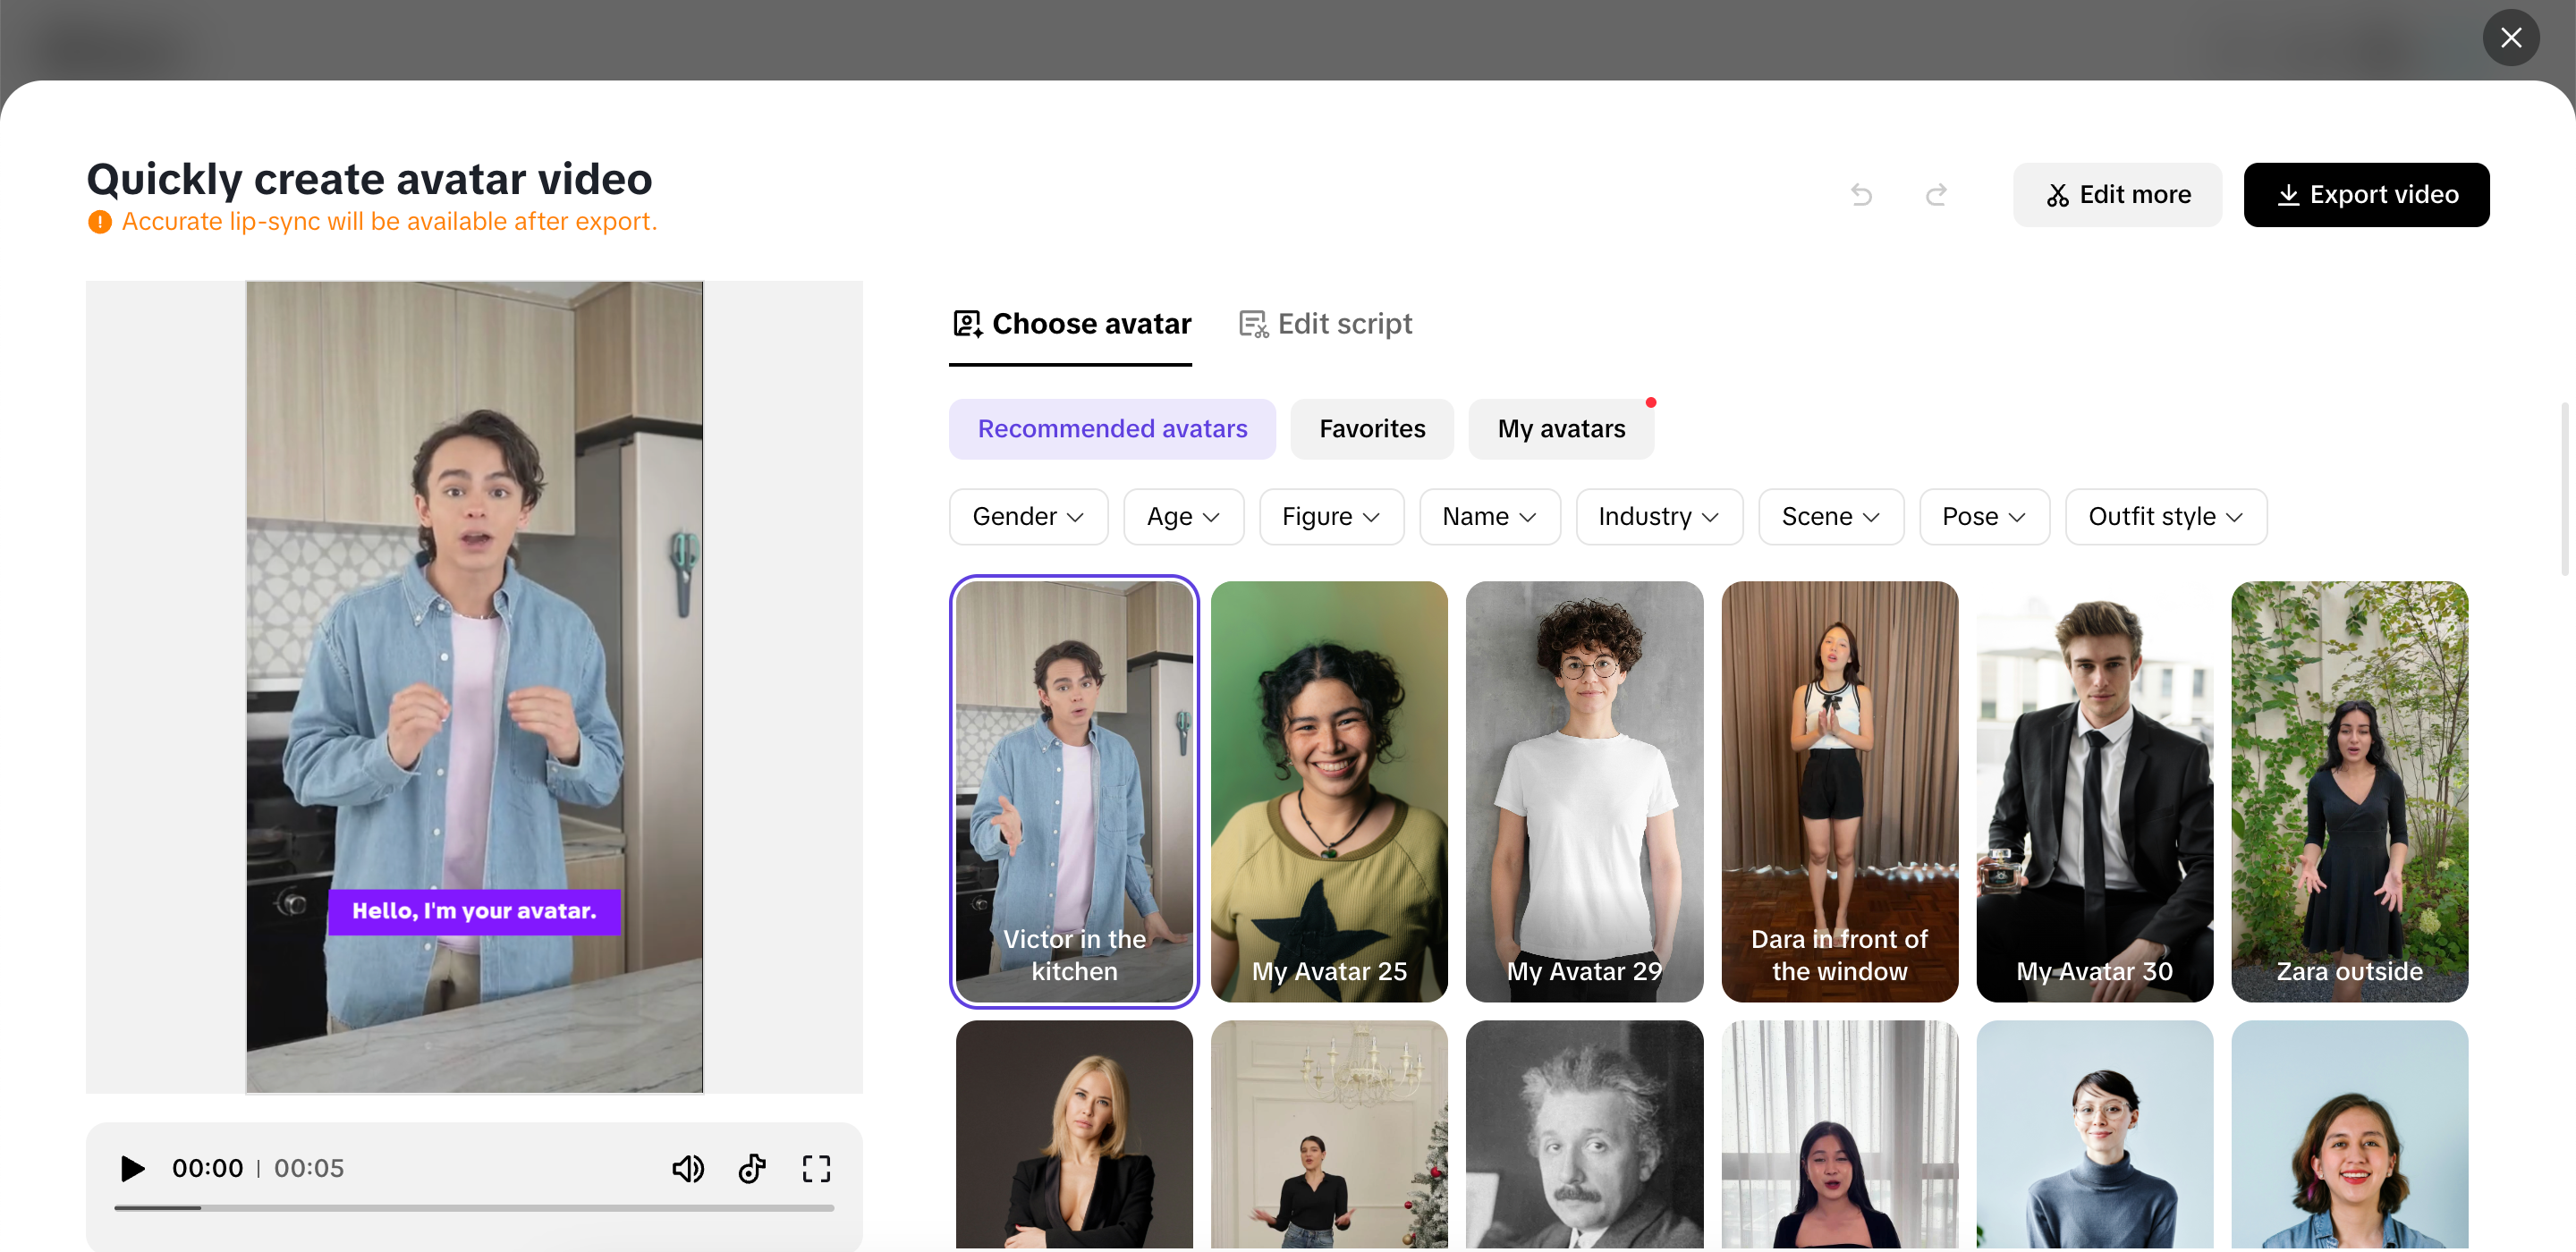Click the undo arrow icon
Viewport: 2576px width, 1252px height.
pyautogui.click(x=1861, y=194)
